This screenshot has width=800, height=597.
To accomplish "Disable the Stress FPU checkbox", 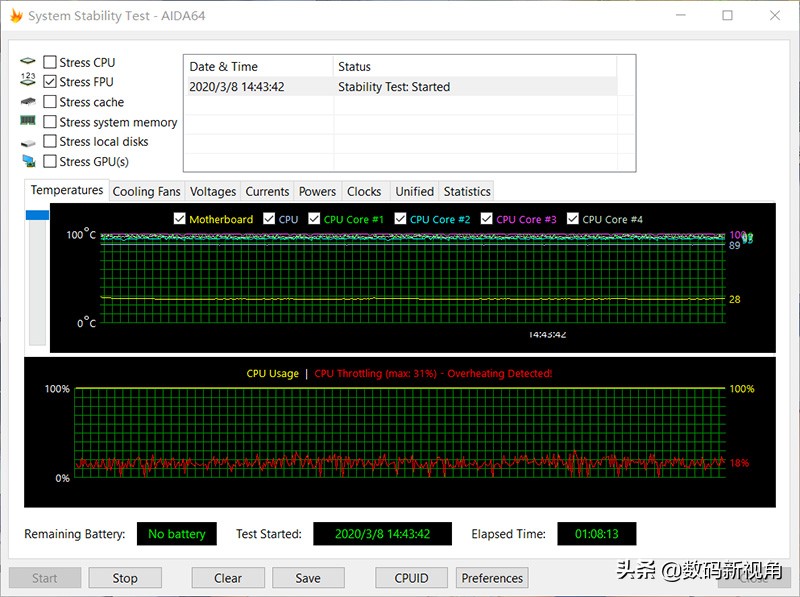I will pos(49,82).
